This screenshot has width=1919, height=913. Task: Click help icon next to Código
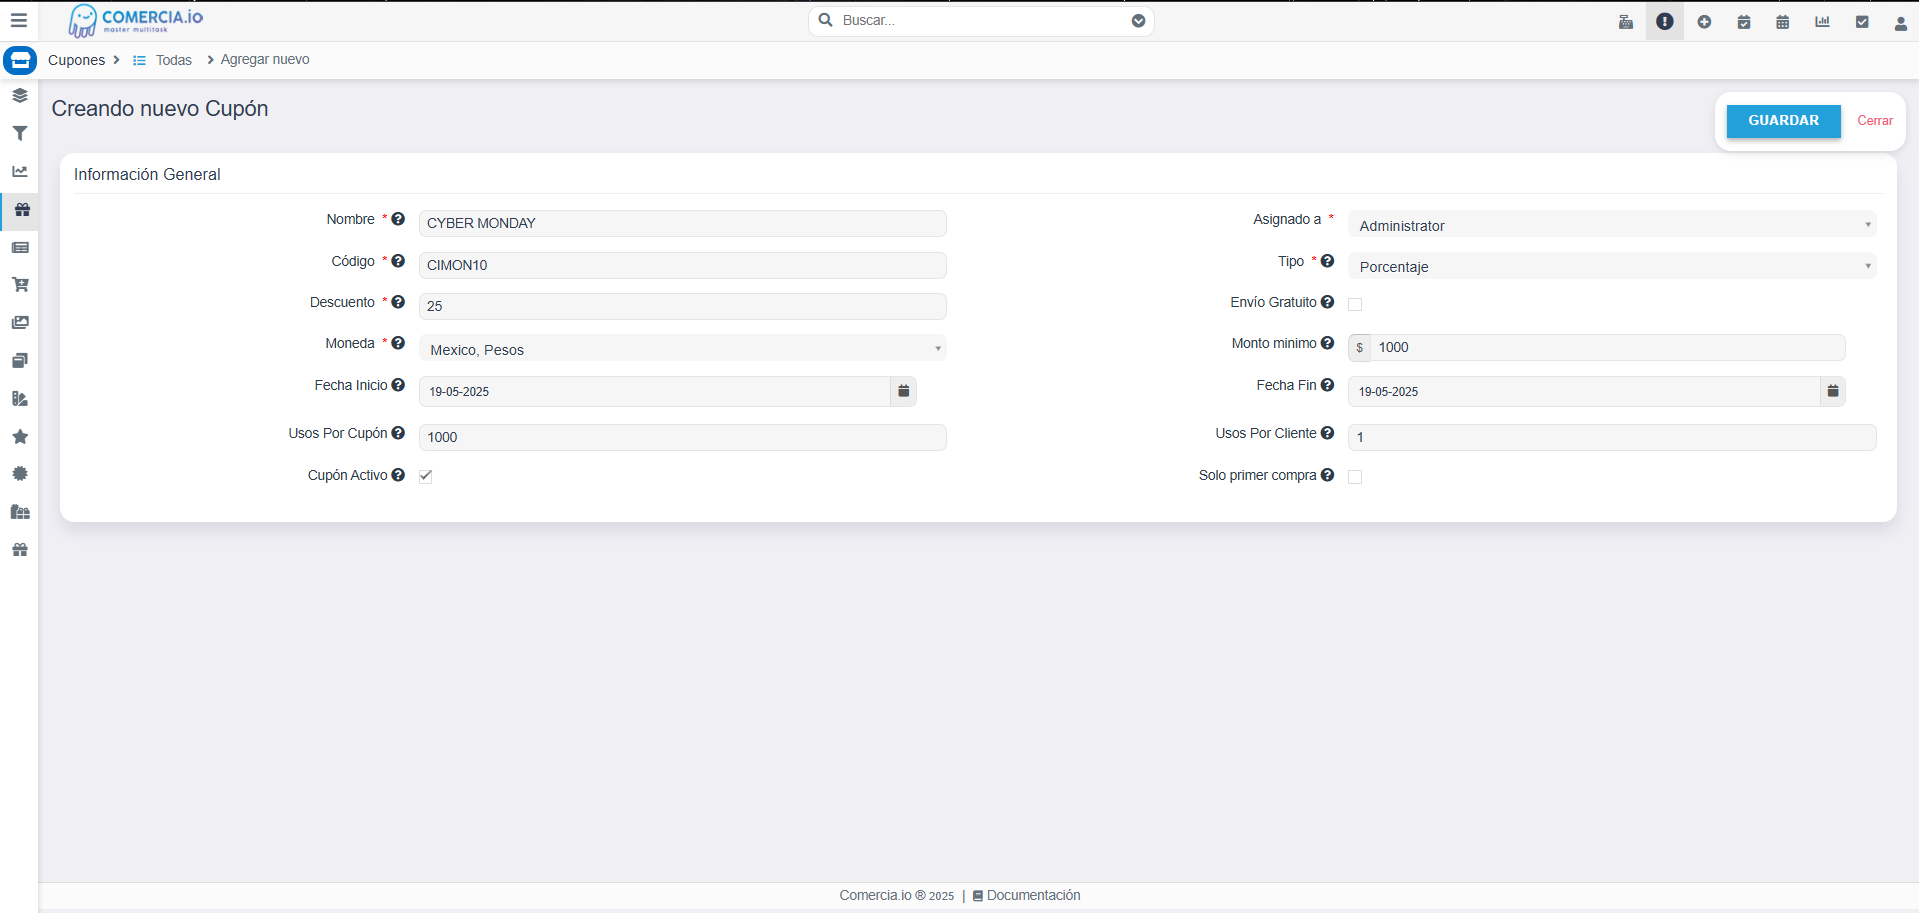(x=398, y=261)
